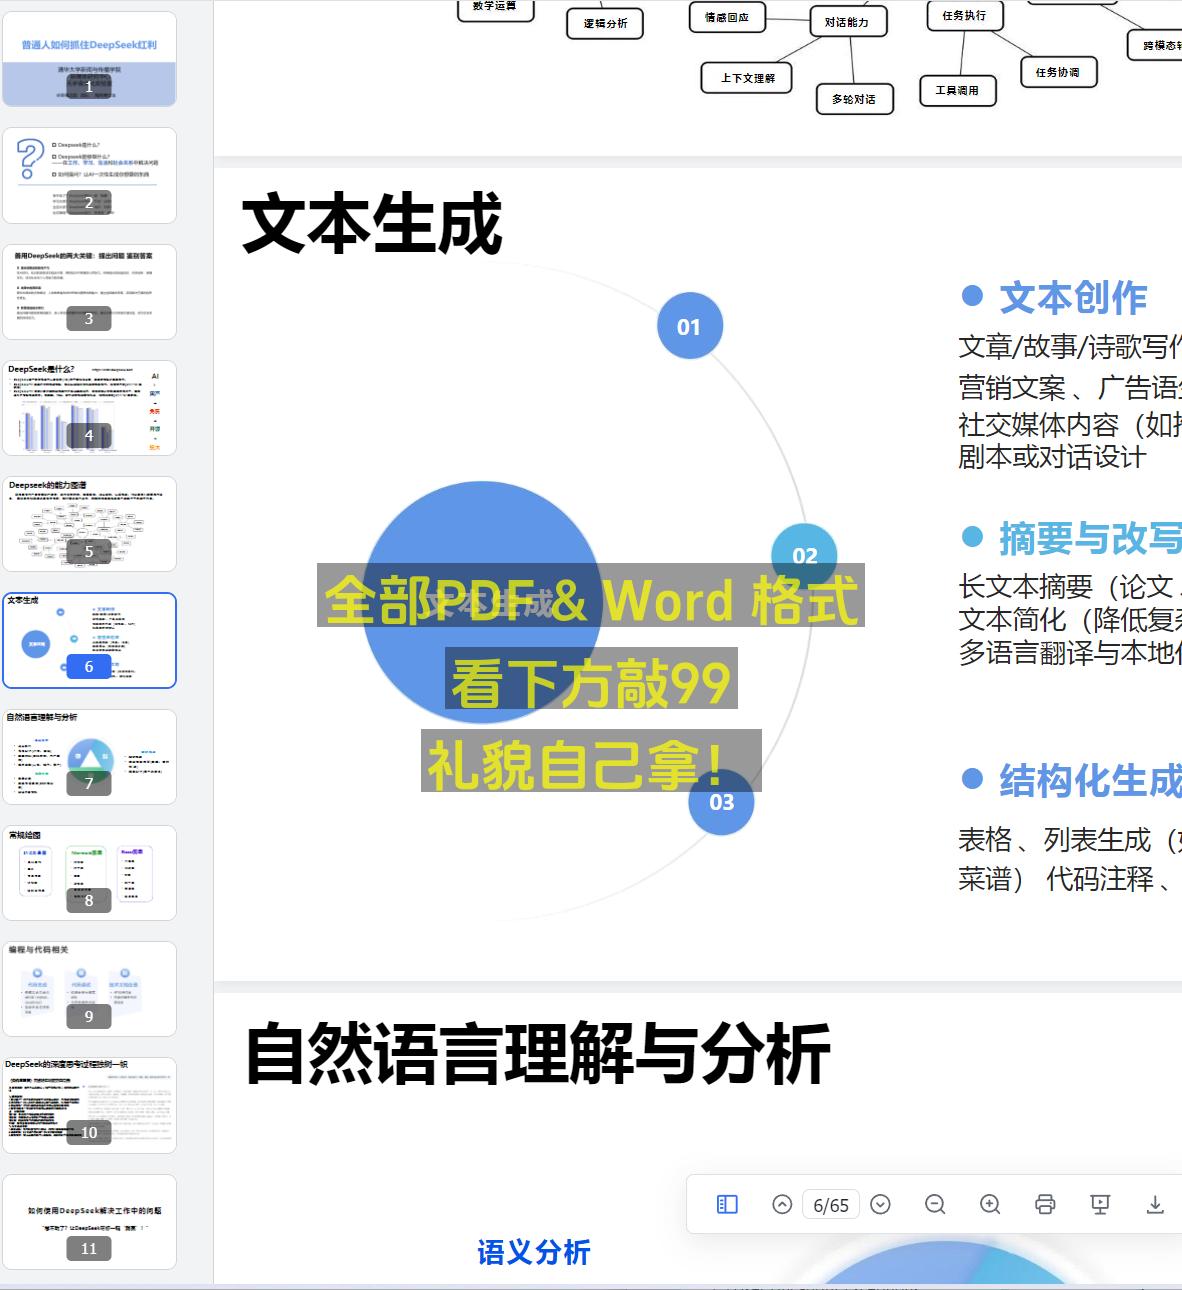
Task: Click the blue 03 circle marker
Action: point(722,802)
